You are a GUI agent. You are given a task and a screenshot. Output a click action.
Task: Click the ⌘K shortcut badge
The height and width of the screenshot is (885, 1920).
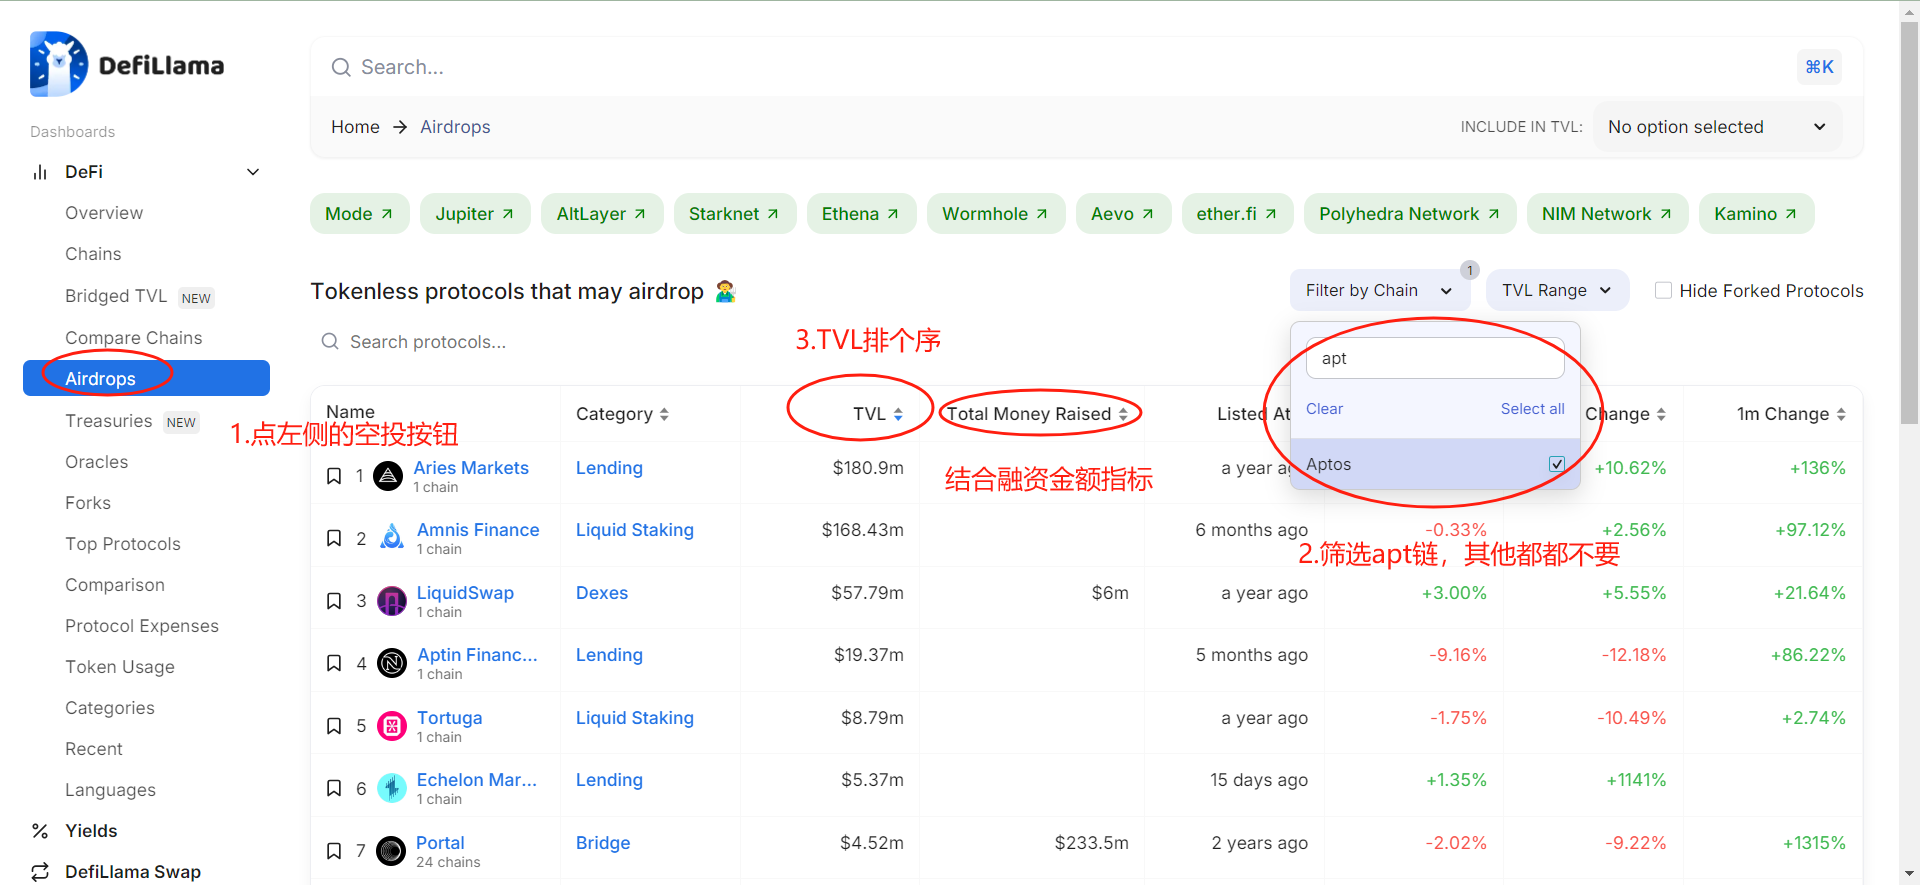[x=1819, y=67]
